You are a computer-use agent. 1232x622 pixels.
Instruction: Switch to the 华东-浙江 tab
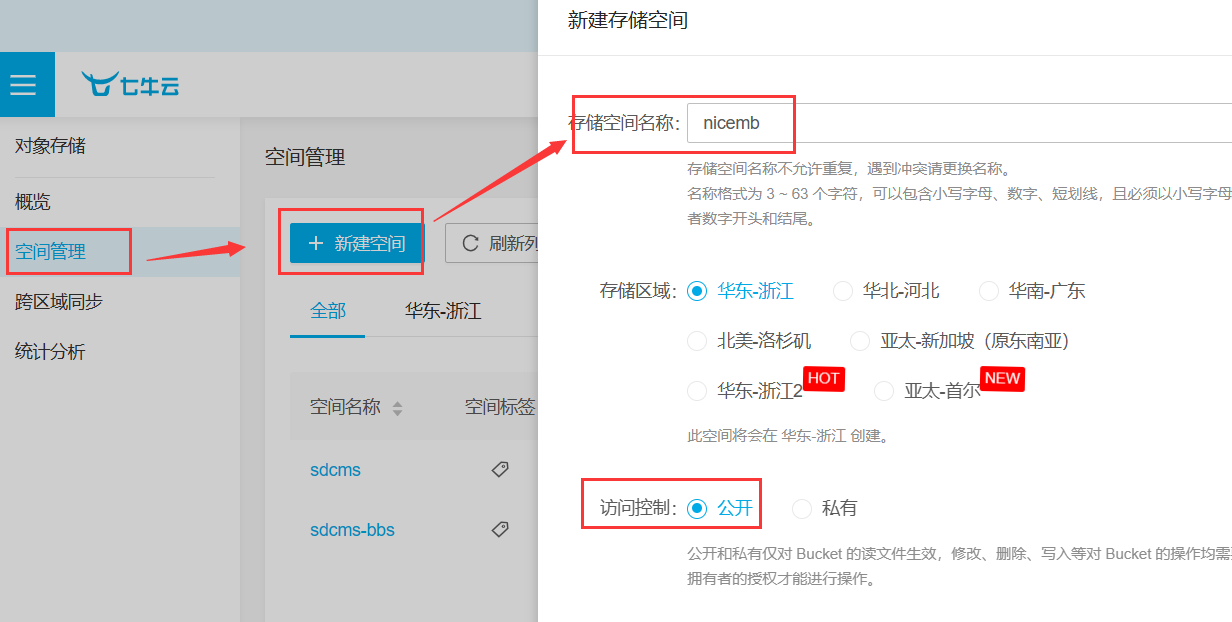click(x=443, y=311)
